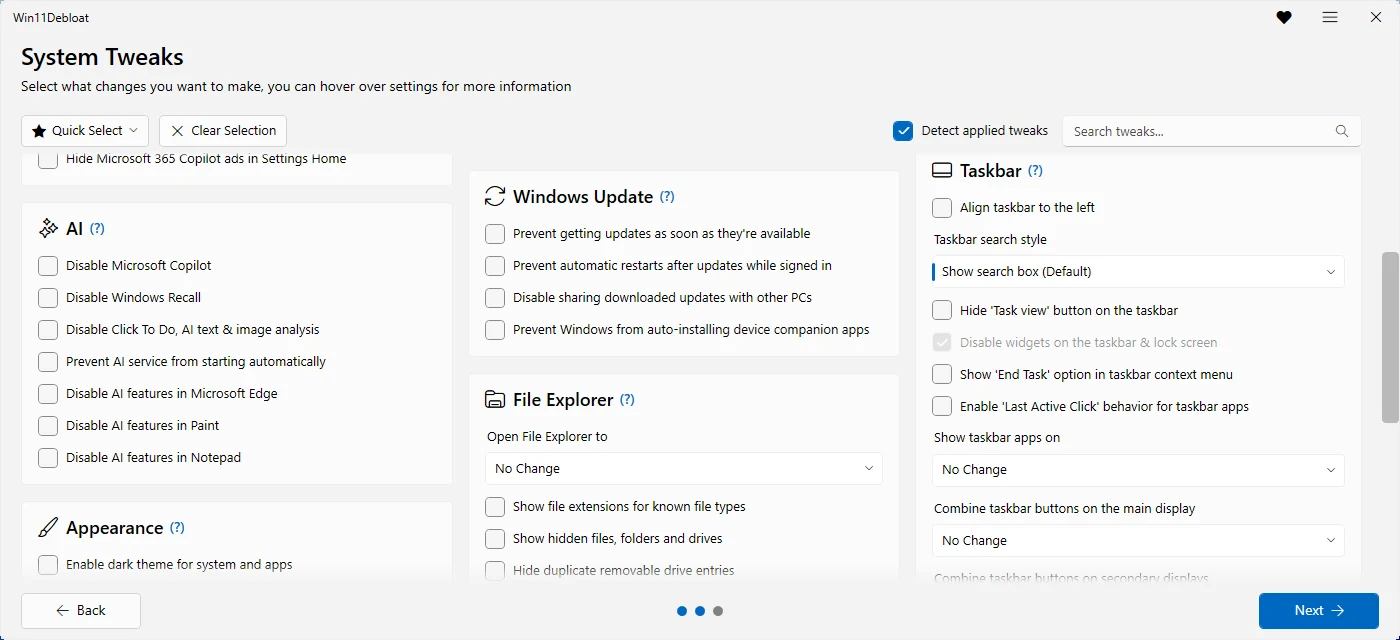The width and height of the screenshot is (1400, 640).
Task: Click the first page indicator dot
Action: (x=682, y=611)
